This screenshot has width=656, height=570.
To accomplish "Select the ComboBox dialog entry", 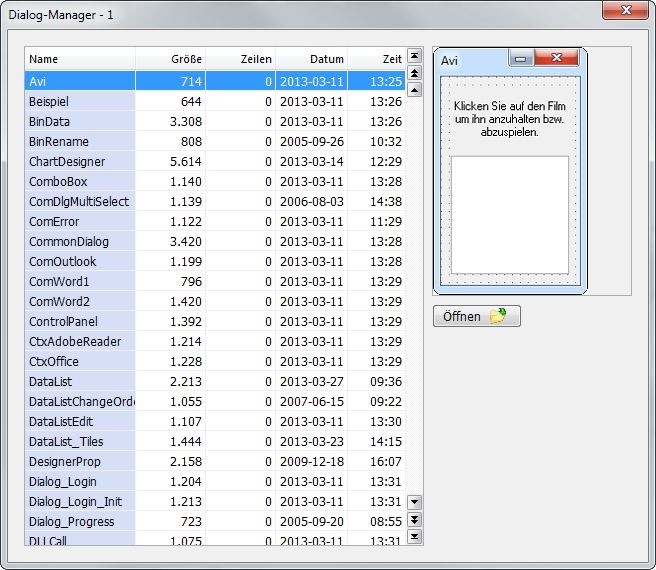I will [x=80, y=181].
